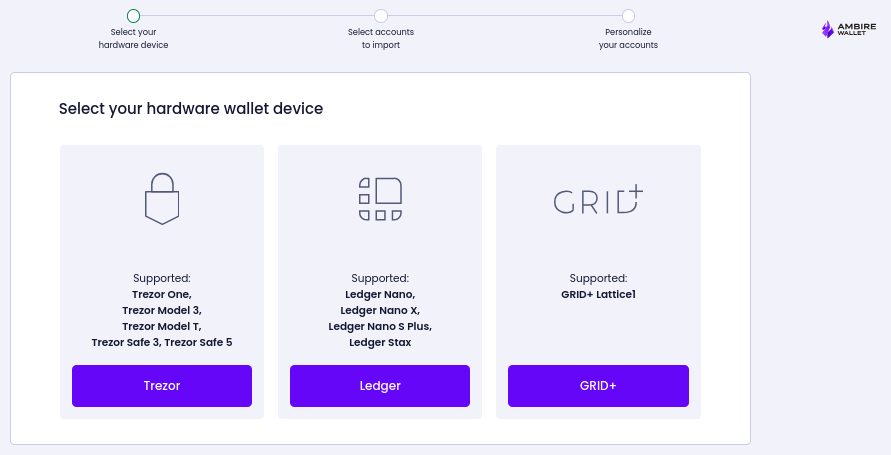Image resolution: width=891 pixels, height=455 pixels.
Task: Click the 'Trezor One' supported text
Action: tap(162, 294)
